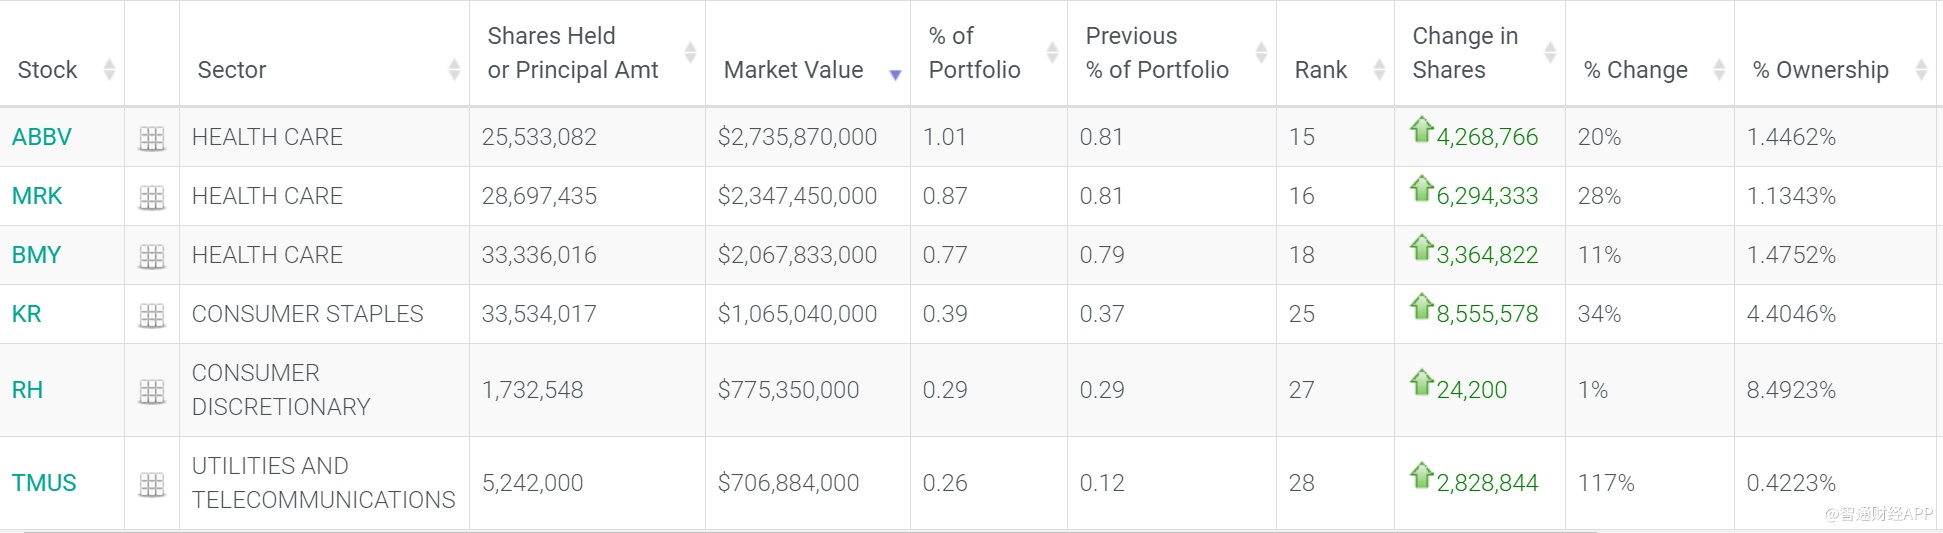
Task: Click the grid icon in the ABBV row
Action: (152, 139)
